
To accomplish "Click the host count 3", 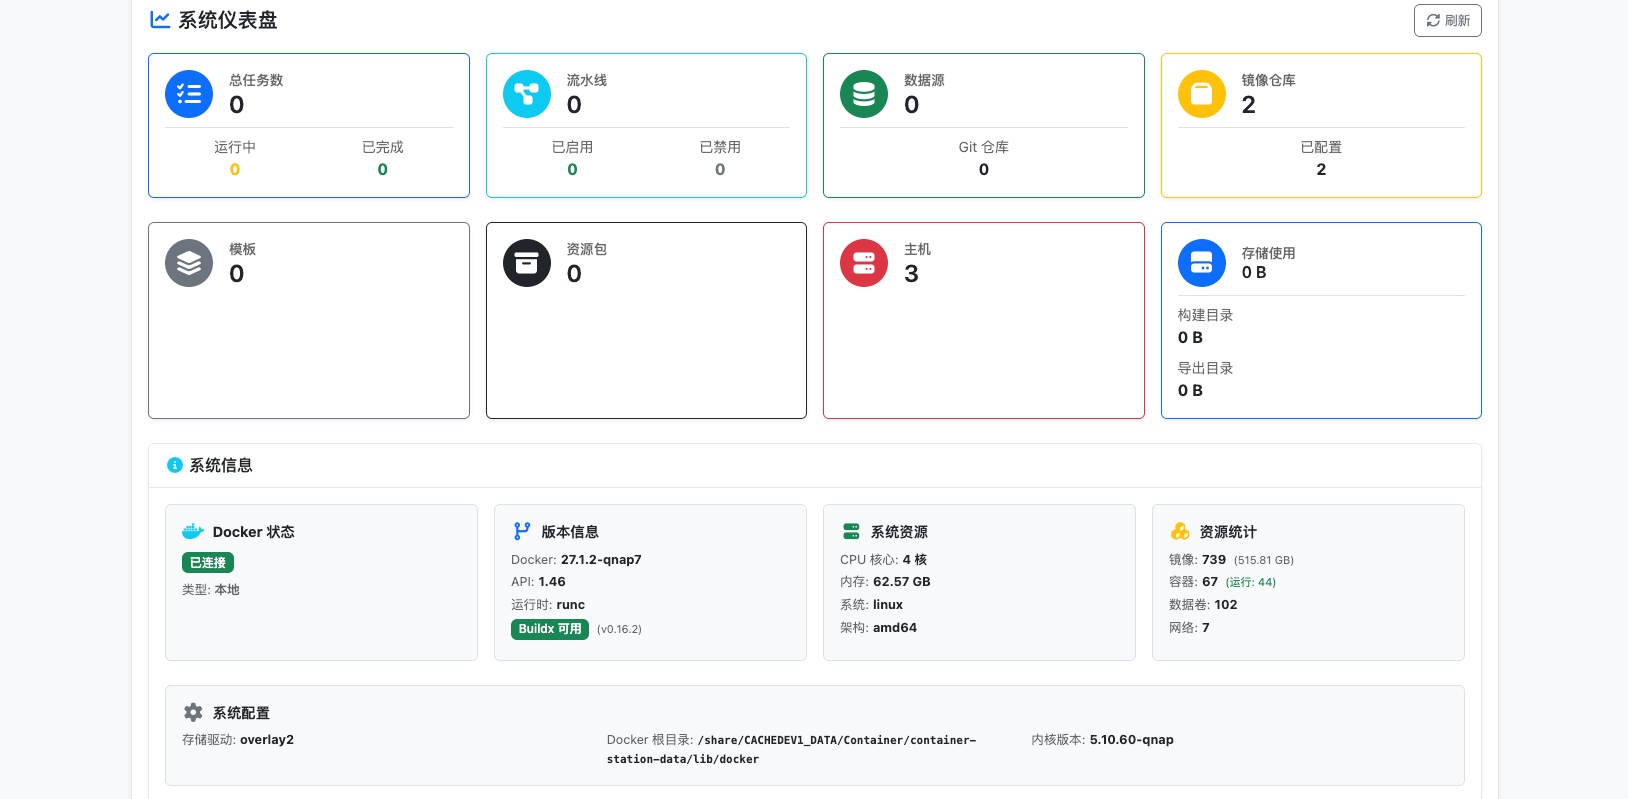I will coord(911,274).
